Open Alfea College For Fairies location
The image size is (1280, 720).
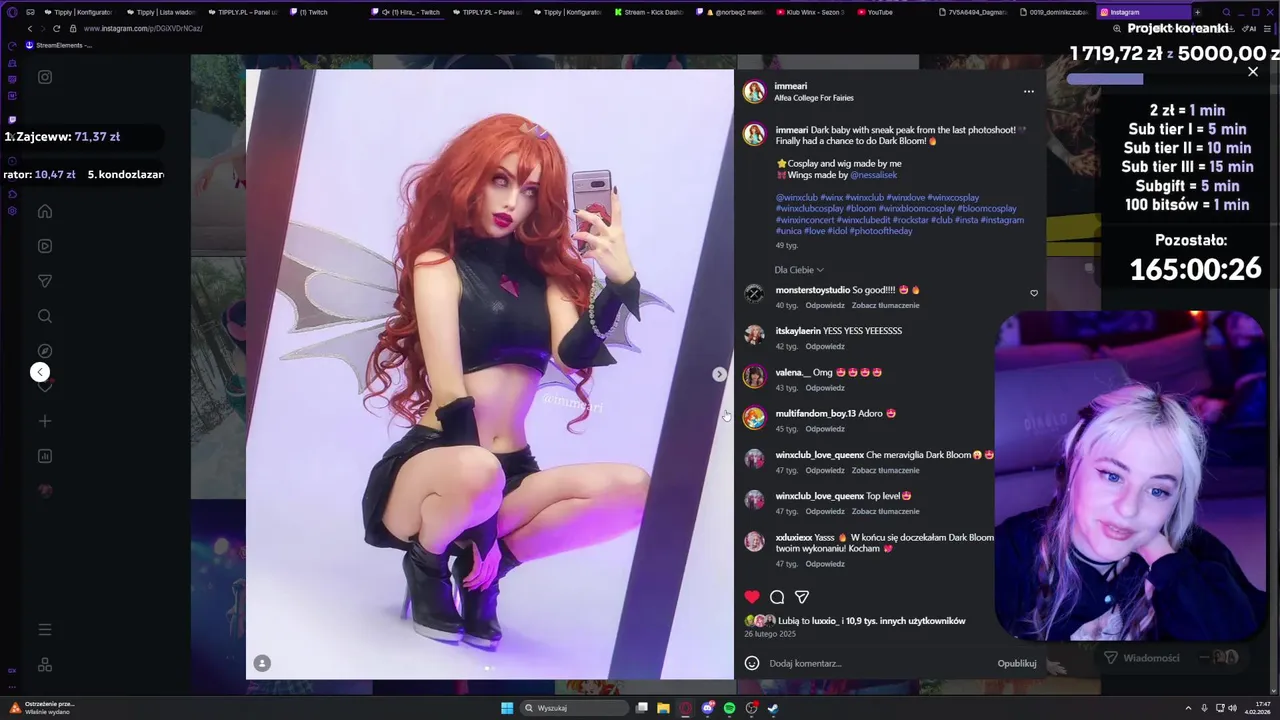coord(814,98)
